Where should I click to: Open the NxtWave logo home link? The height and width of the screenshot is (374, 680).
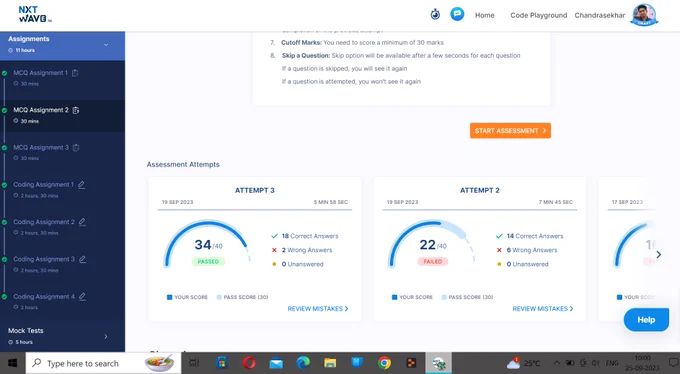35,14
